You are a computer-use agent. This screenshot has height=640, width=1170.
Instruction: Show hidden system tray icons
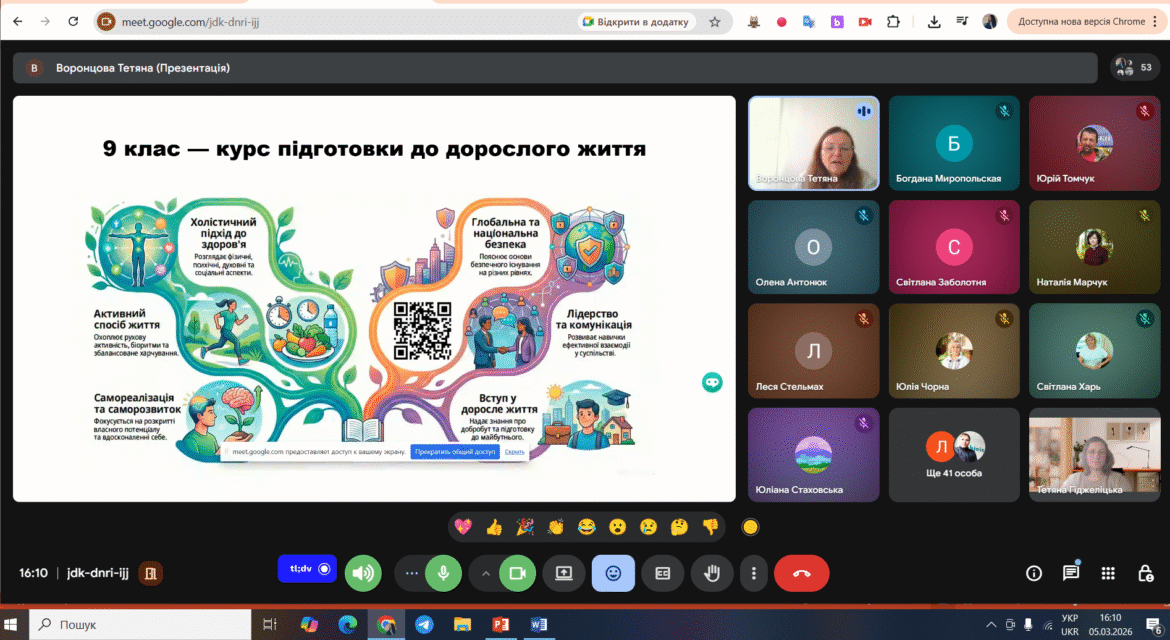click(991, 624)
